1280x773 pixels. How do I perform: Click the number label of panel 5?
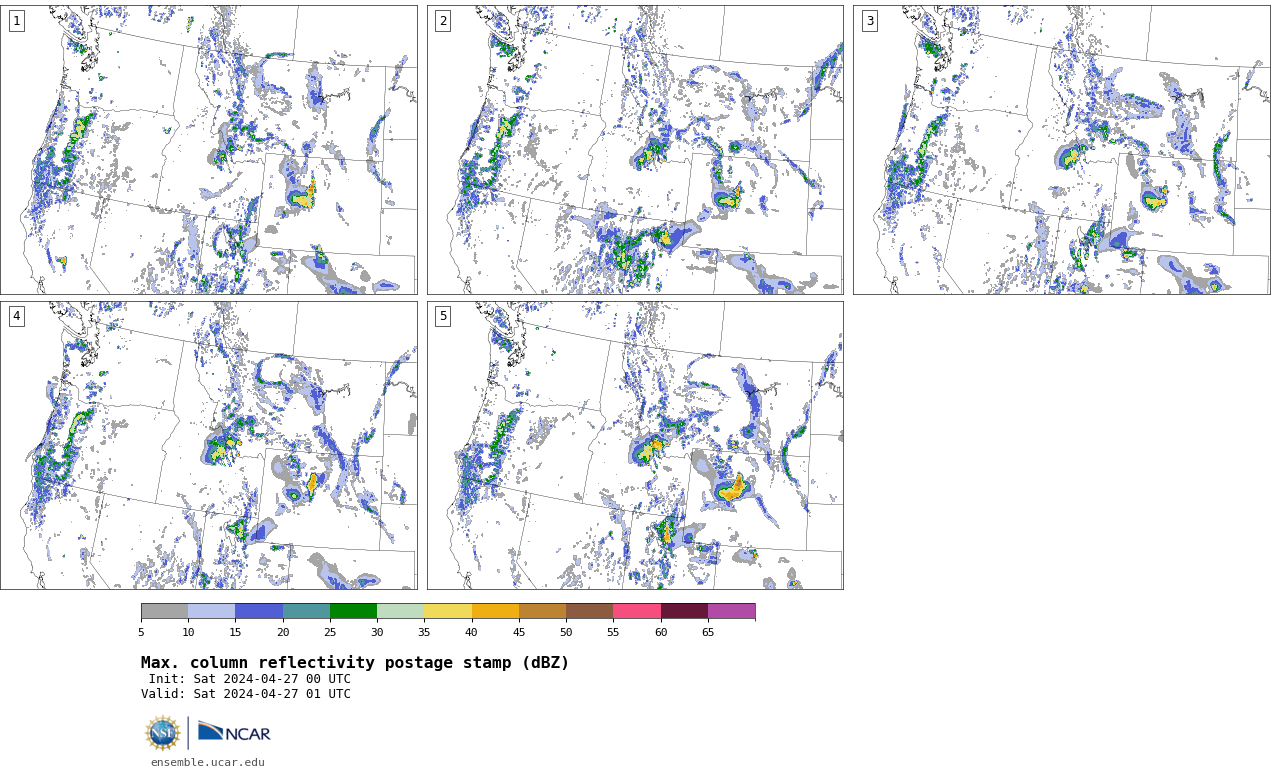tap(443, 316)
